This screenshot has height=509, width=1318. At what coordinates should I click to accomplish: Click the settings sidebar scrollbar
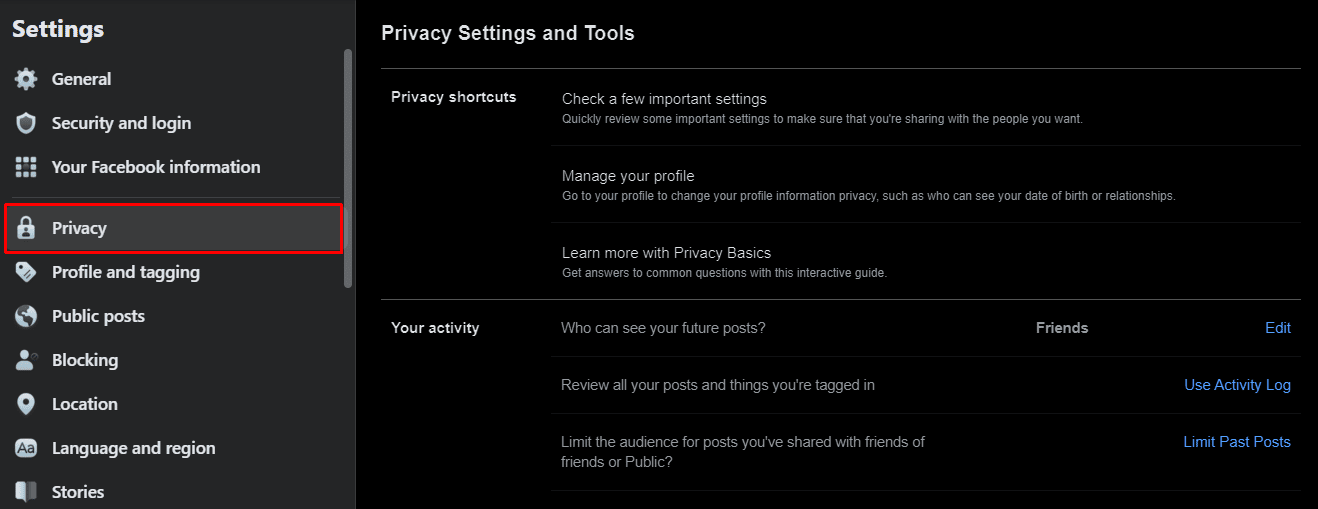(348, 168)
